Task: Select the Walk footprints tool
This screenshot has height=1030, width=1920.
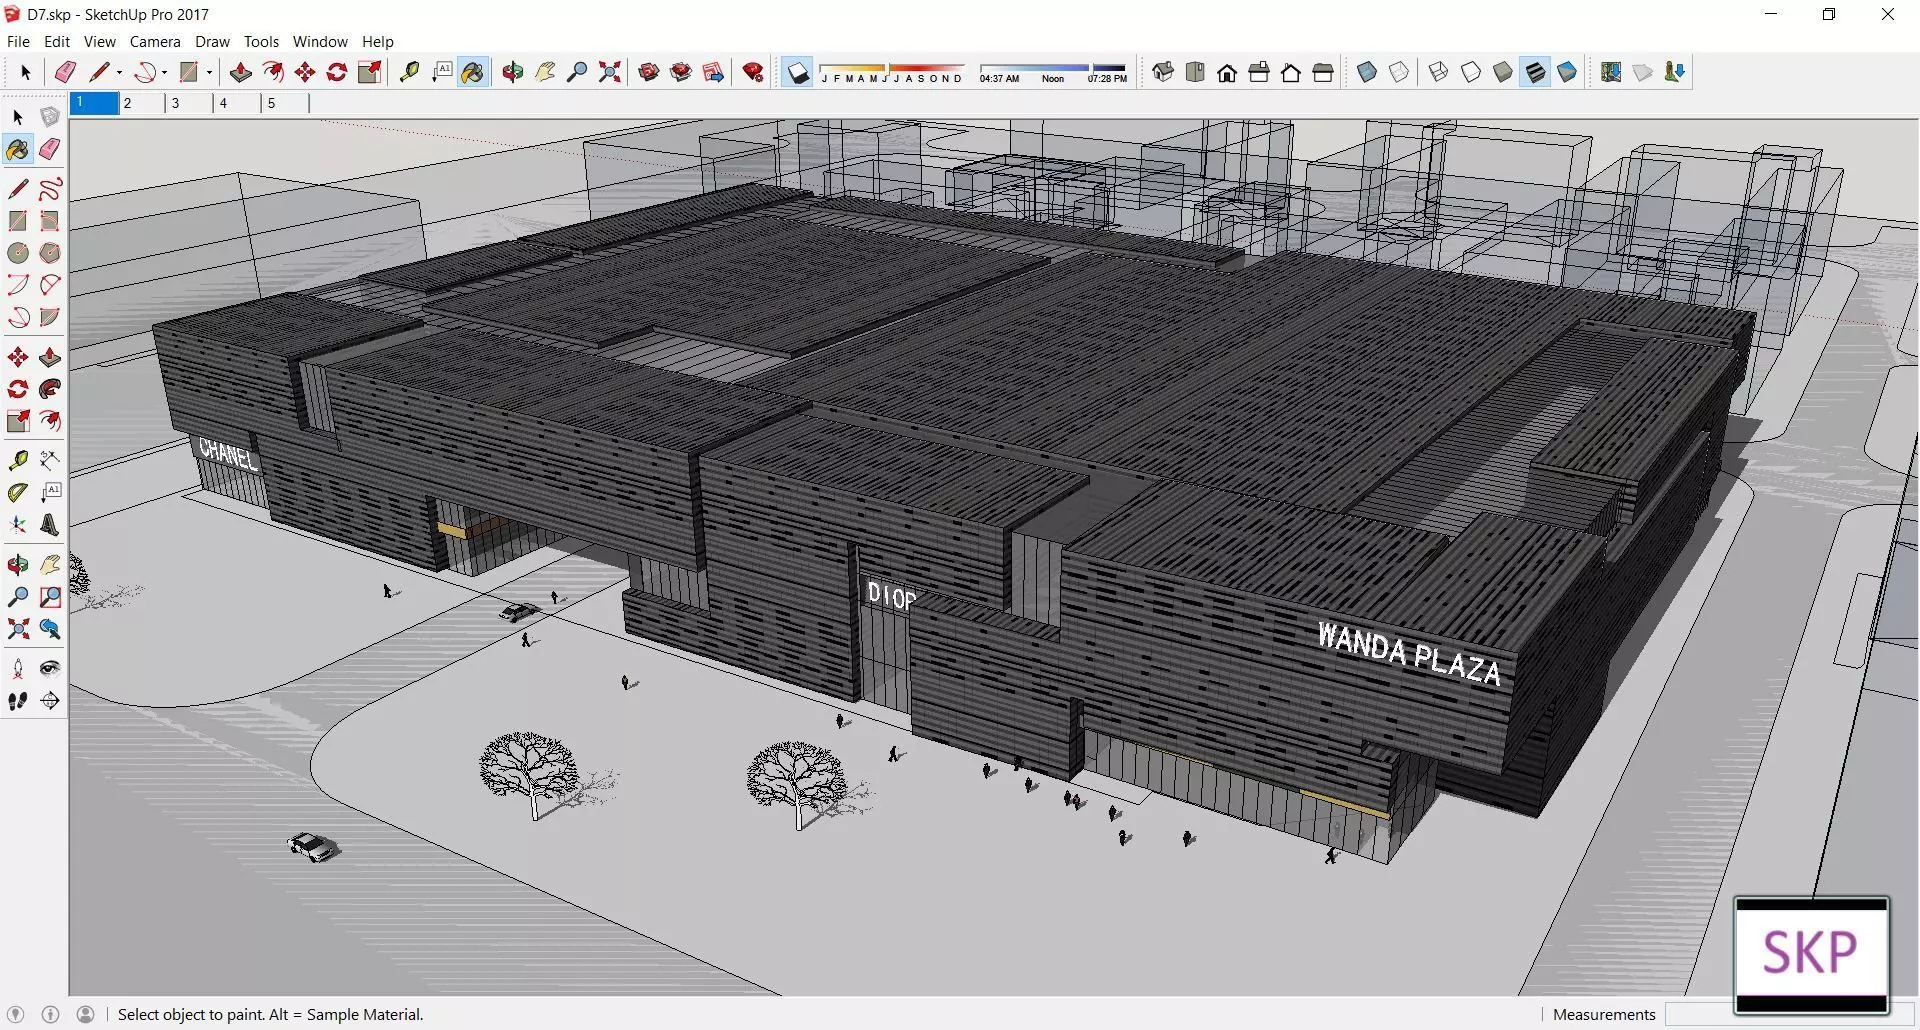Action: (x=18, y=701)
